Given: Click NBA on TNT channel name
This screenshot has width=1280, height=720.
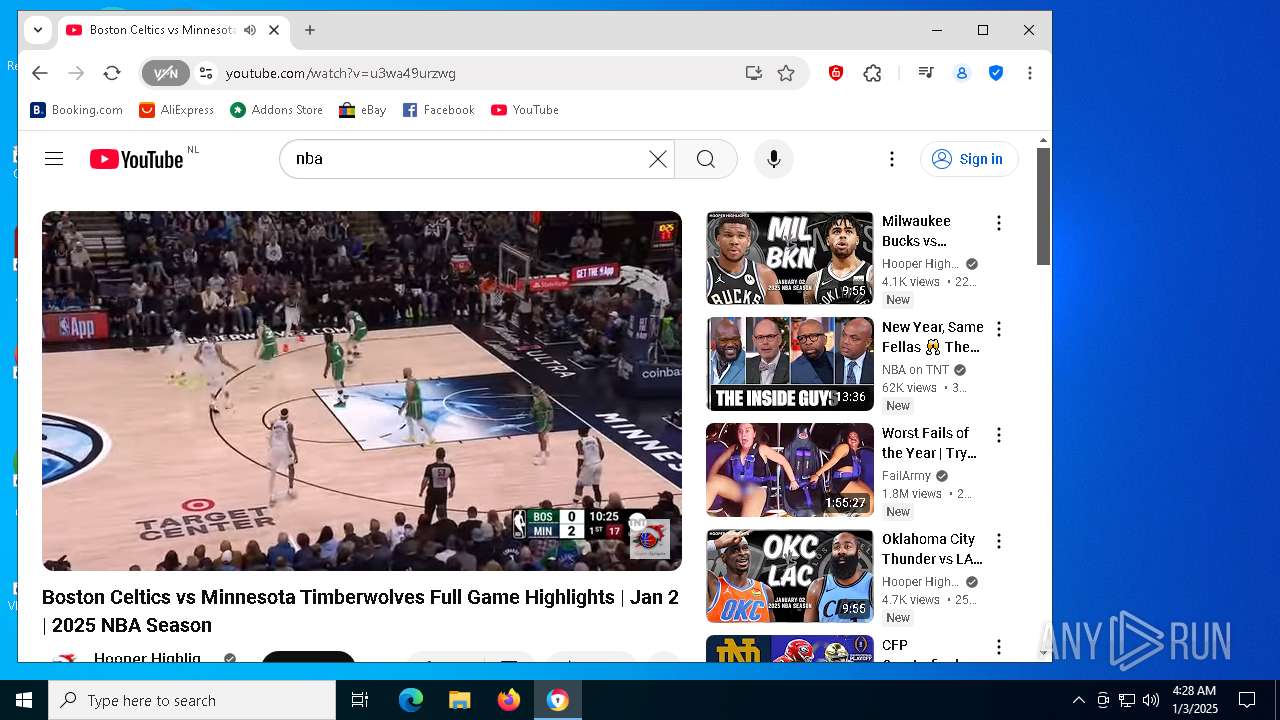Looking at the screenshot, I should 915,370.
